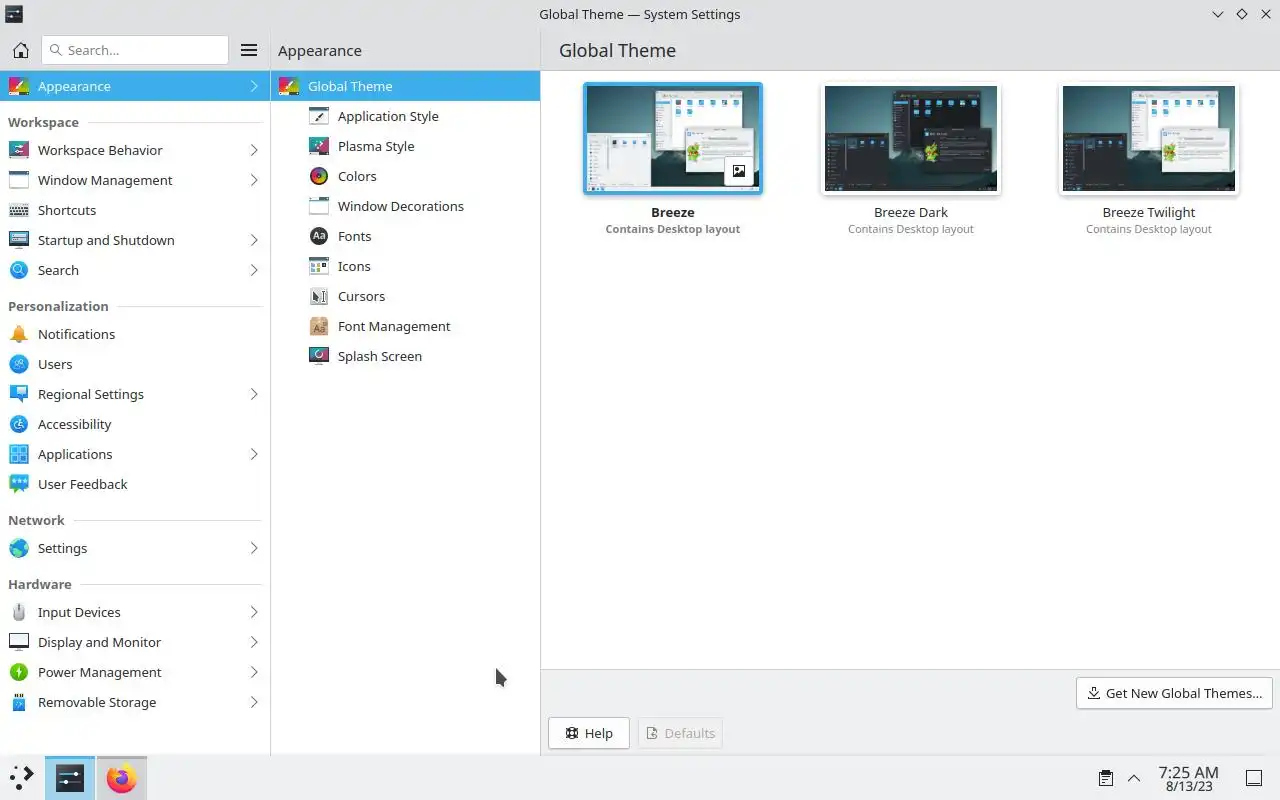The height and width of the screenshot is (800, 1280).
Task: Select the Breeze theme thumbnail
Action: 673,138
